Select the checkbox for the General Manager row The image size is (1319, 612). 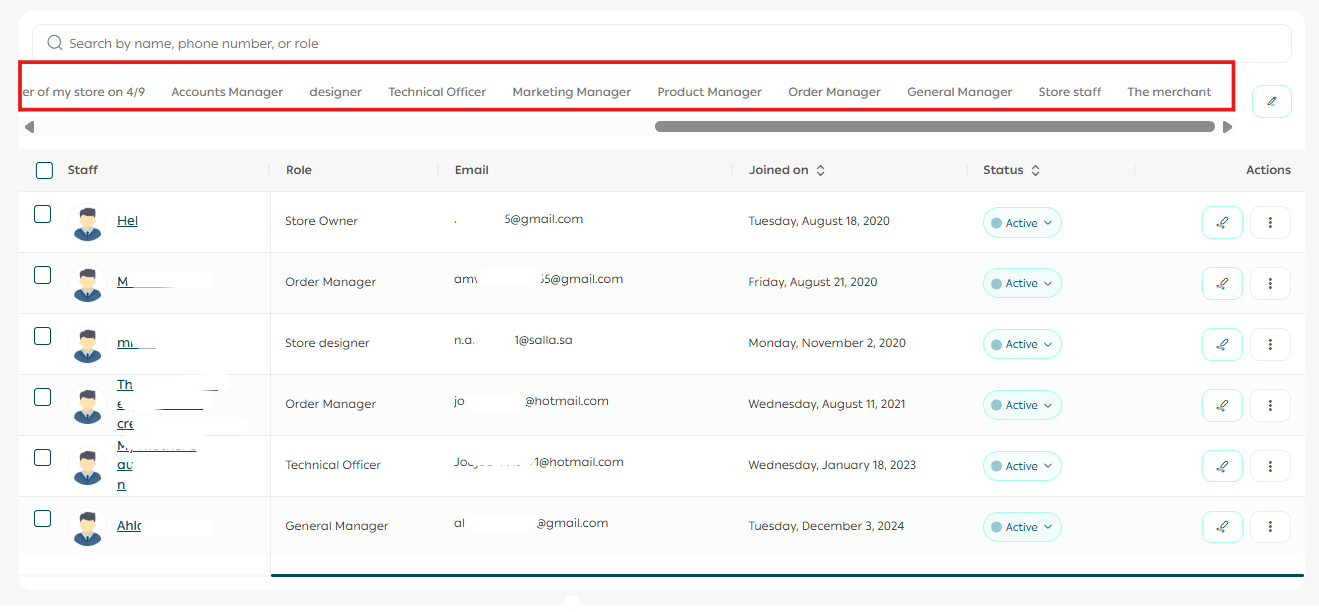point(42,518)
